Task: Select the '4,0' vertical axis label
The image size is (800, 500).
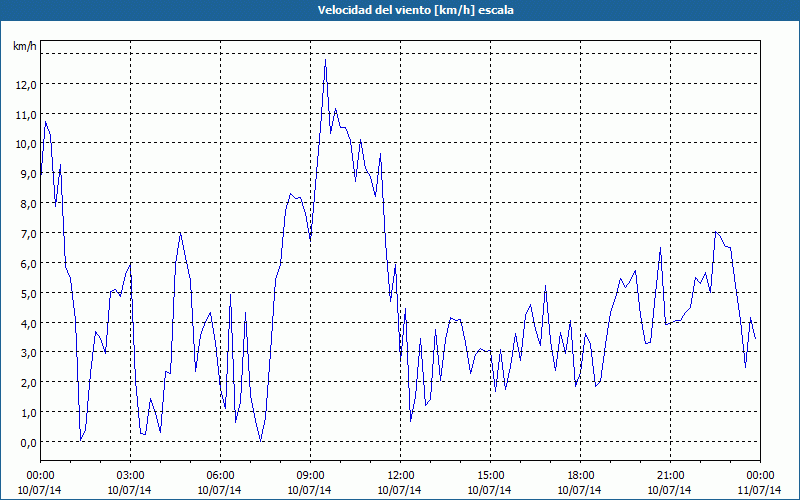Action: pyautogui.click(x=29, y=323)
